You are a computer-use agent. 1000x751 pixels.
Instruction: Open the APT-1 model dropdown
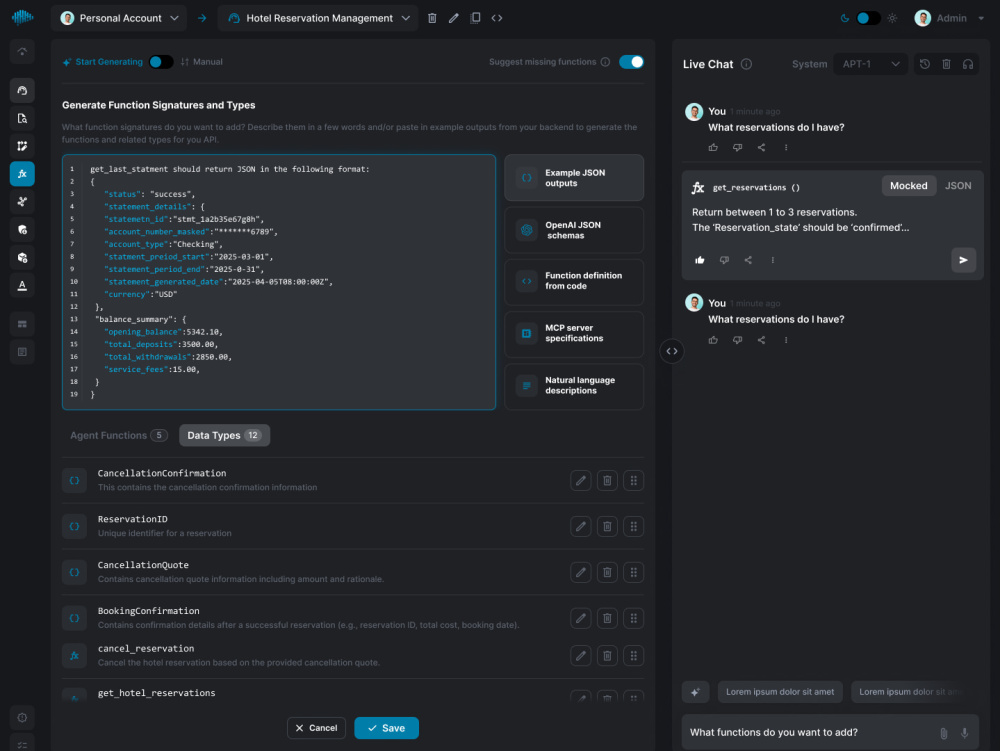coord(871,64)
